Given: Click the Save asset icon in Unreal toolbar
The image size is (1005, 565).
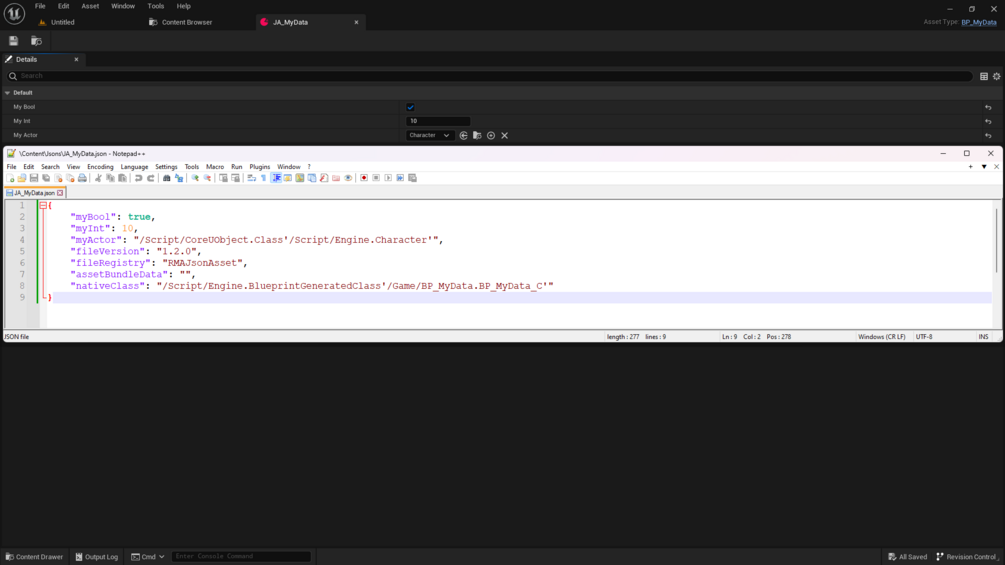Looking at the screenshot, I should 13,41.
